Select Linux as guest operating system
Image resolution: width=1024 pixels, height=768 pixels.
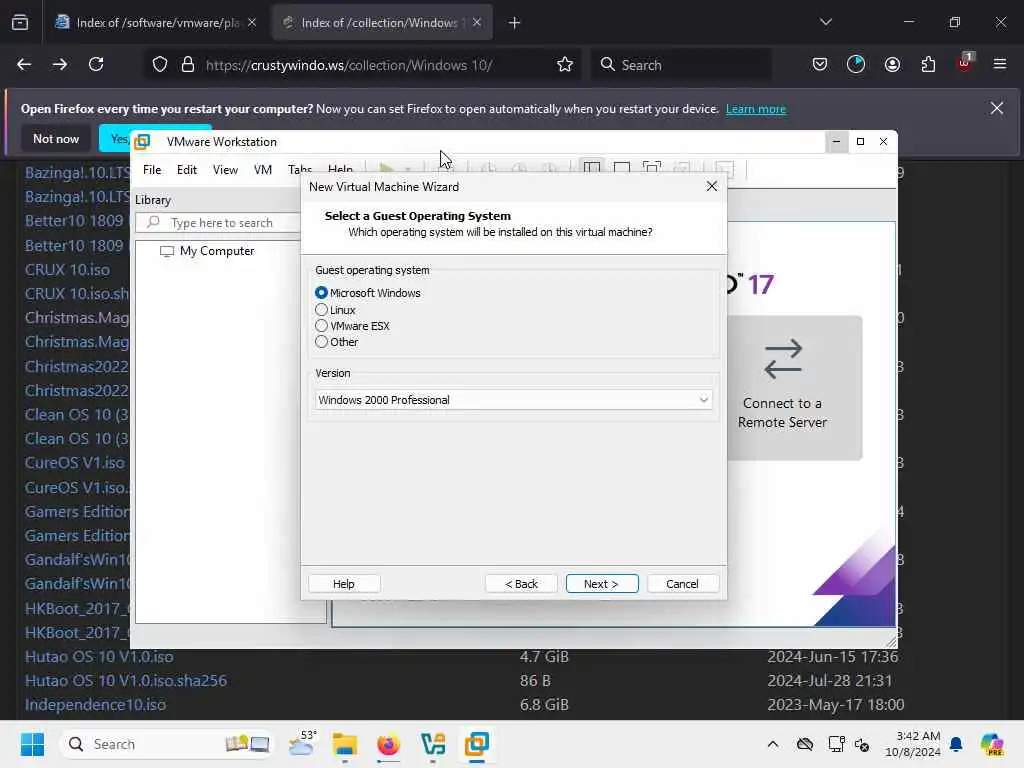pyautogui.click(x=321, y=310)
